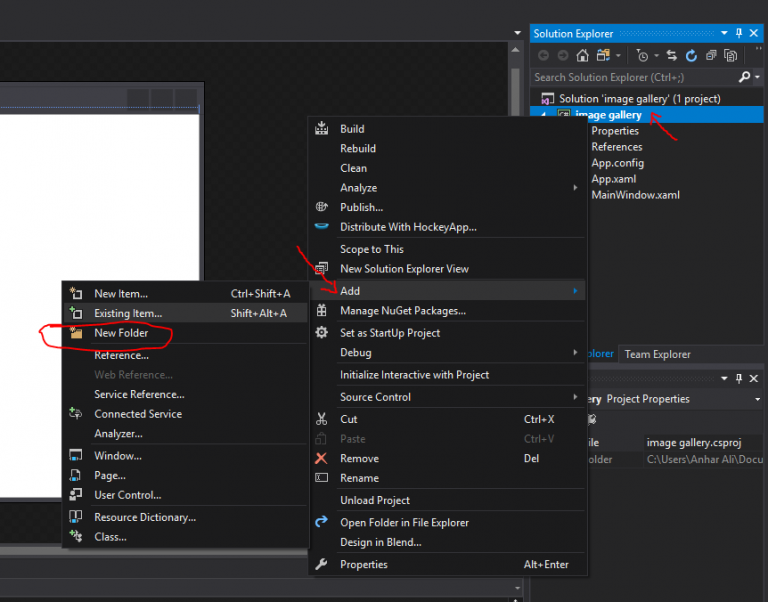
Task: Open the pending changes filter dropdown arrow
Action: coord(656,56)
